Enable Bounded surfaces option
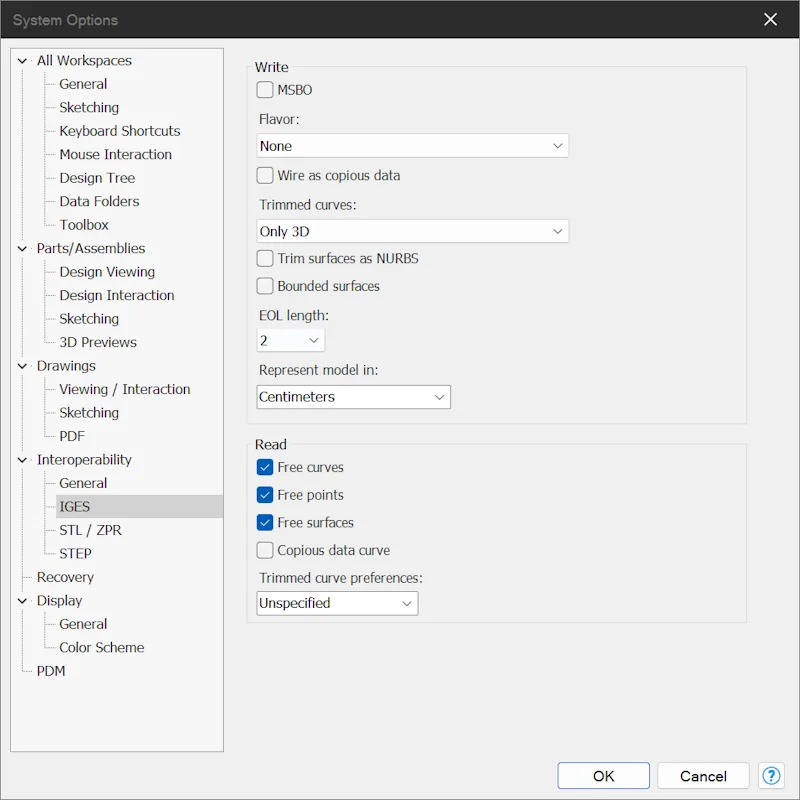The width and height of the screenshot is (800, 800). (x=265, y=286)
